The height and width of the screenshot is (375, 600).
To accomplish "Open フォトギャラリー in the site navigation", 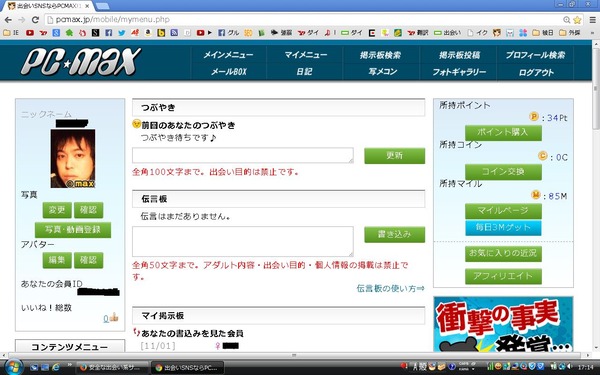I will coord(459,72).
